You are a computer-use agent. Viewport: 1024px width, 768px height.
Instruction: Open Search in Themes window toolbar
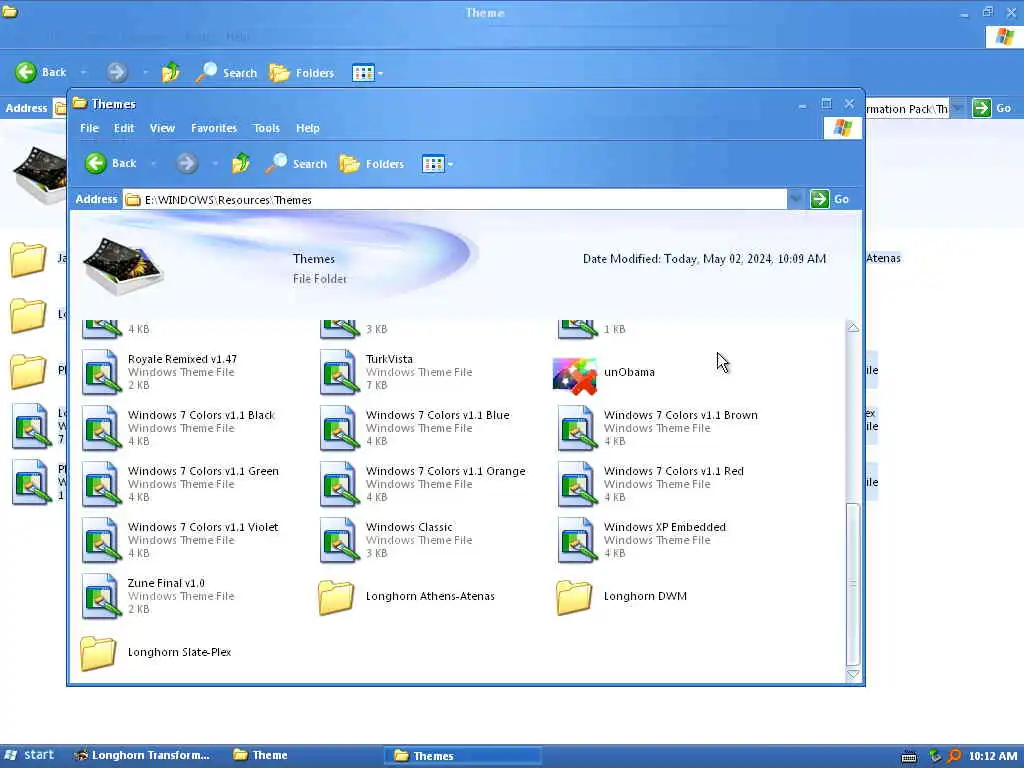point(296,163)
